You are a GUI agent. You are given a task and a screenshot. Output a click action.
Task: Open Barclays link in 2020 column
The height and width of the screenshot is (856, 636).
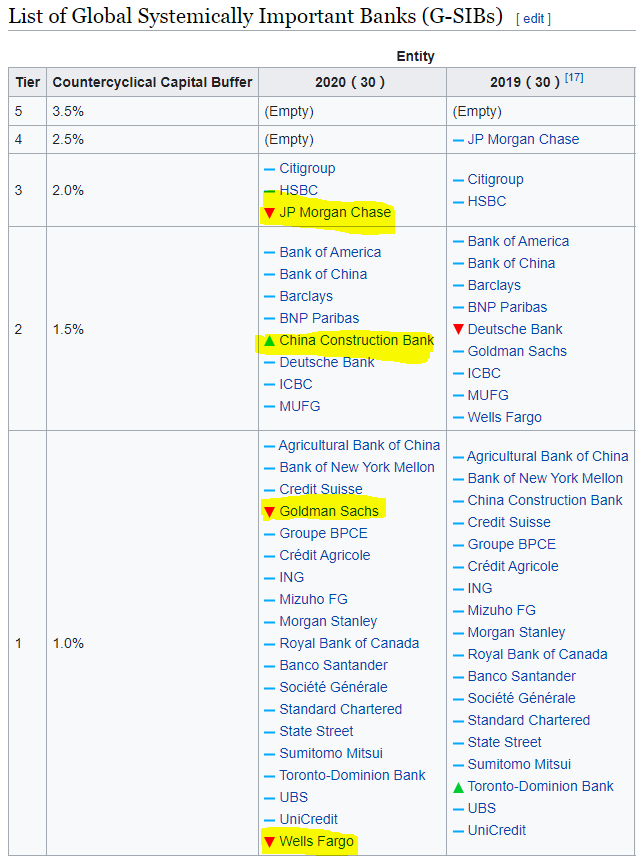[x=306, y=296]
